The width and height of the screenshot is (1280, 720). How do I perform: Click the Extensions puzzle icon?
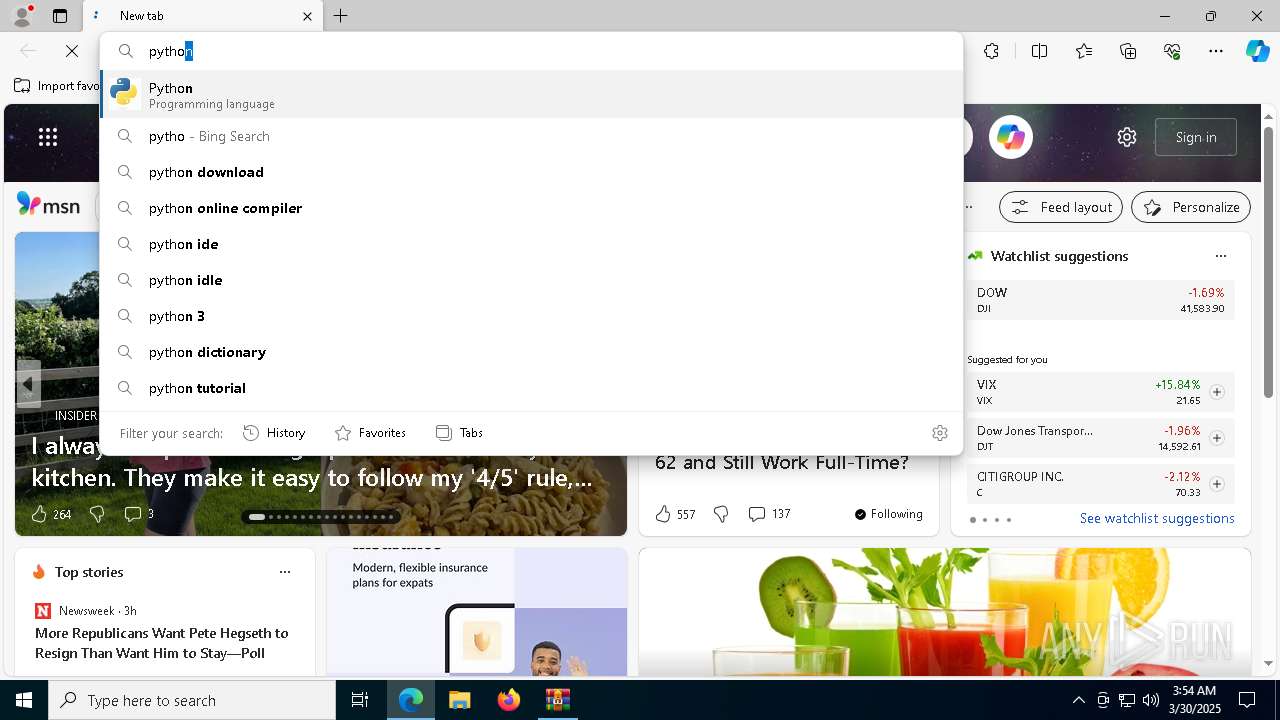[x=991, y=51]
